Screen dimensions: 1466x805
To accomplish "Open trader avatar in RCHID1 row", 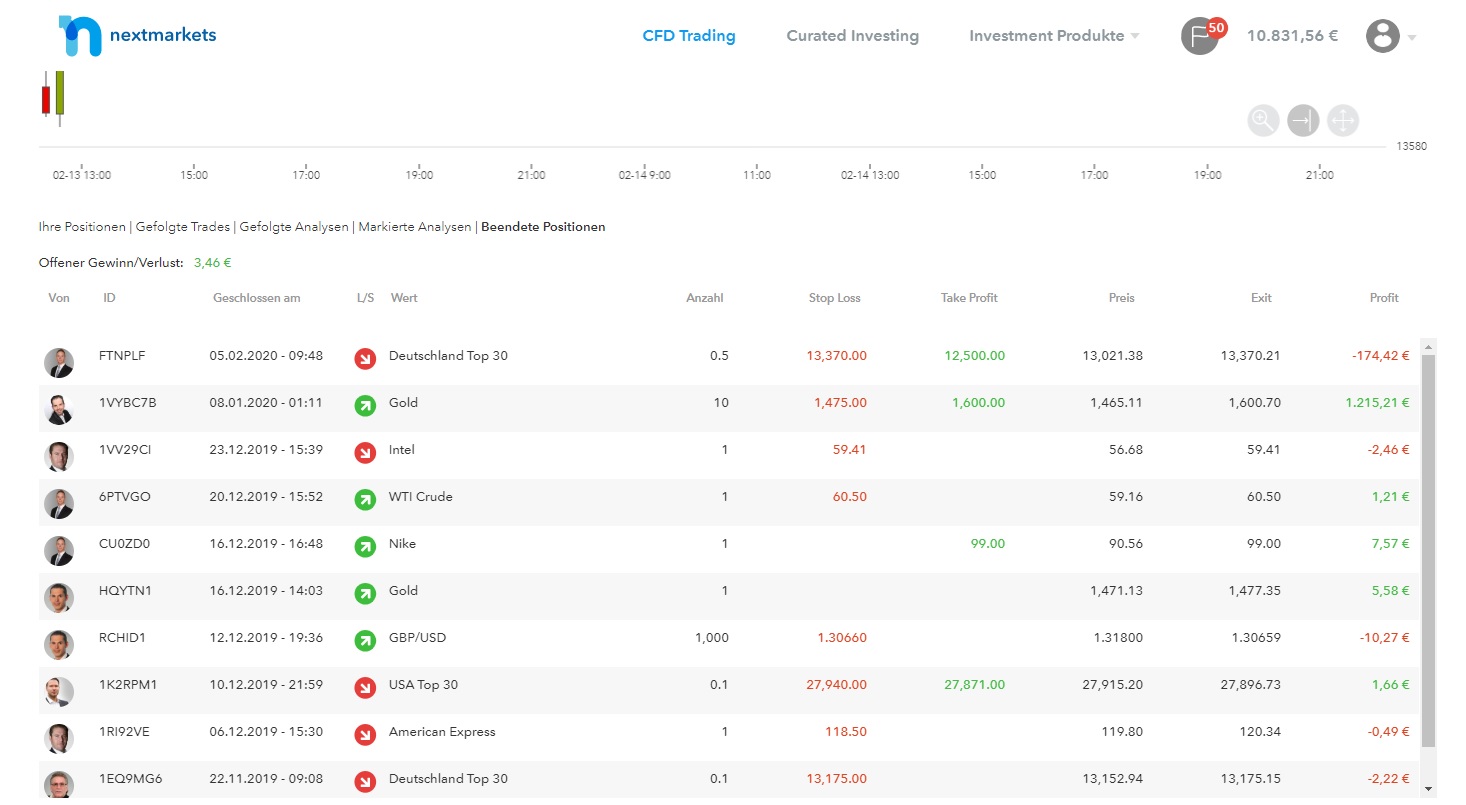I will pos(59,644).
